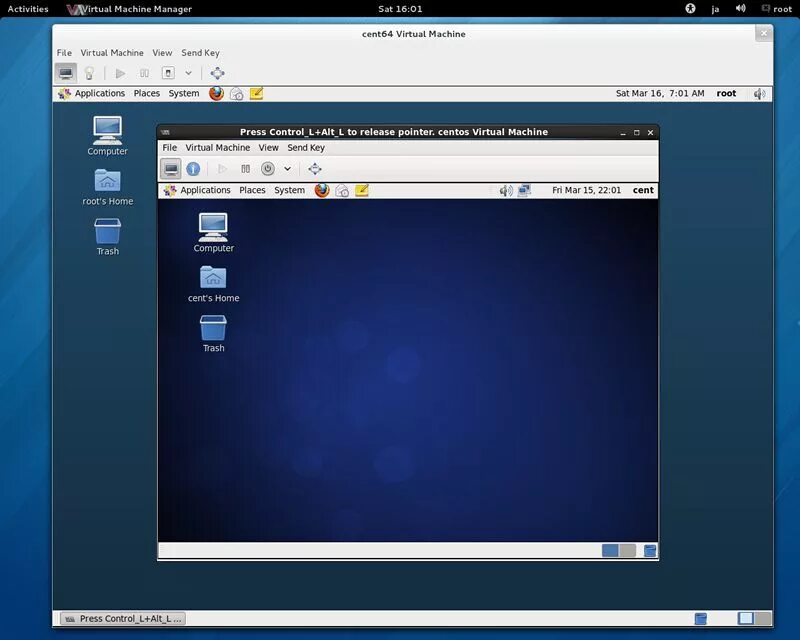This screenshot has height=640, width=800.
Task: Click volume icon in centos guest panel
Action: [x=506, y=190]
